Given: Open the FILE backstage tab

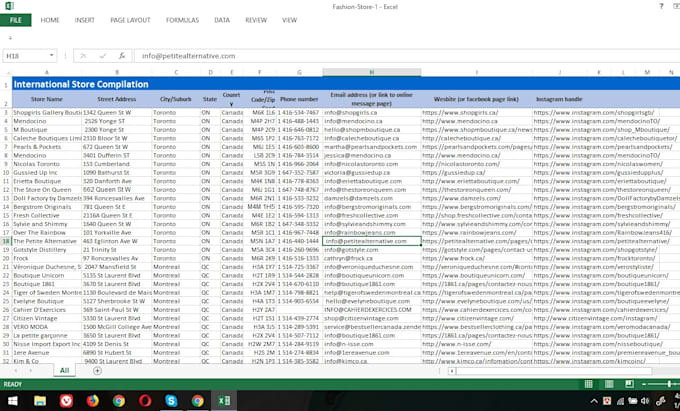Looking at the screenshot, I should tap(16, 20).
